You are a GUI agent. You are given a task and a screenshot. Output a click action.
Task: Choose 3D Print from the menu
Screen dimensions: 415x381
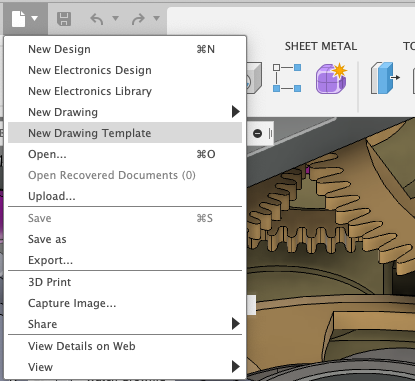125,282
